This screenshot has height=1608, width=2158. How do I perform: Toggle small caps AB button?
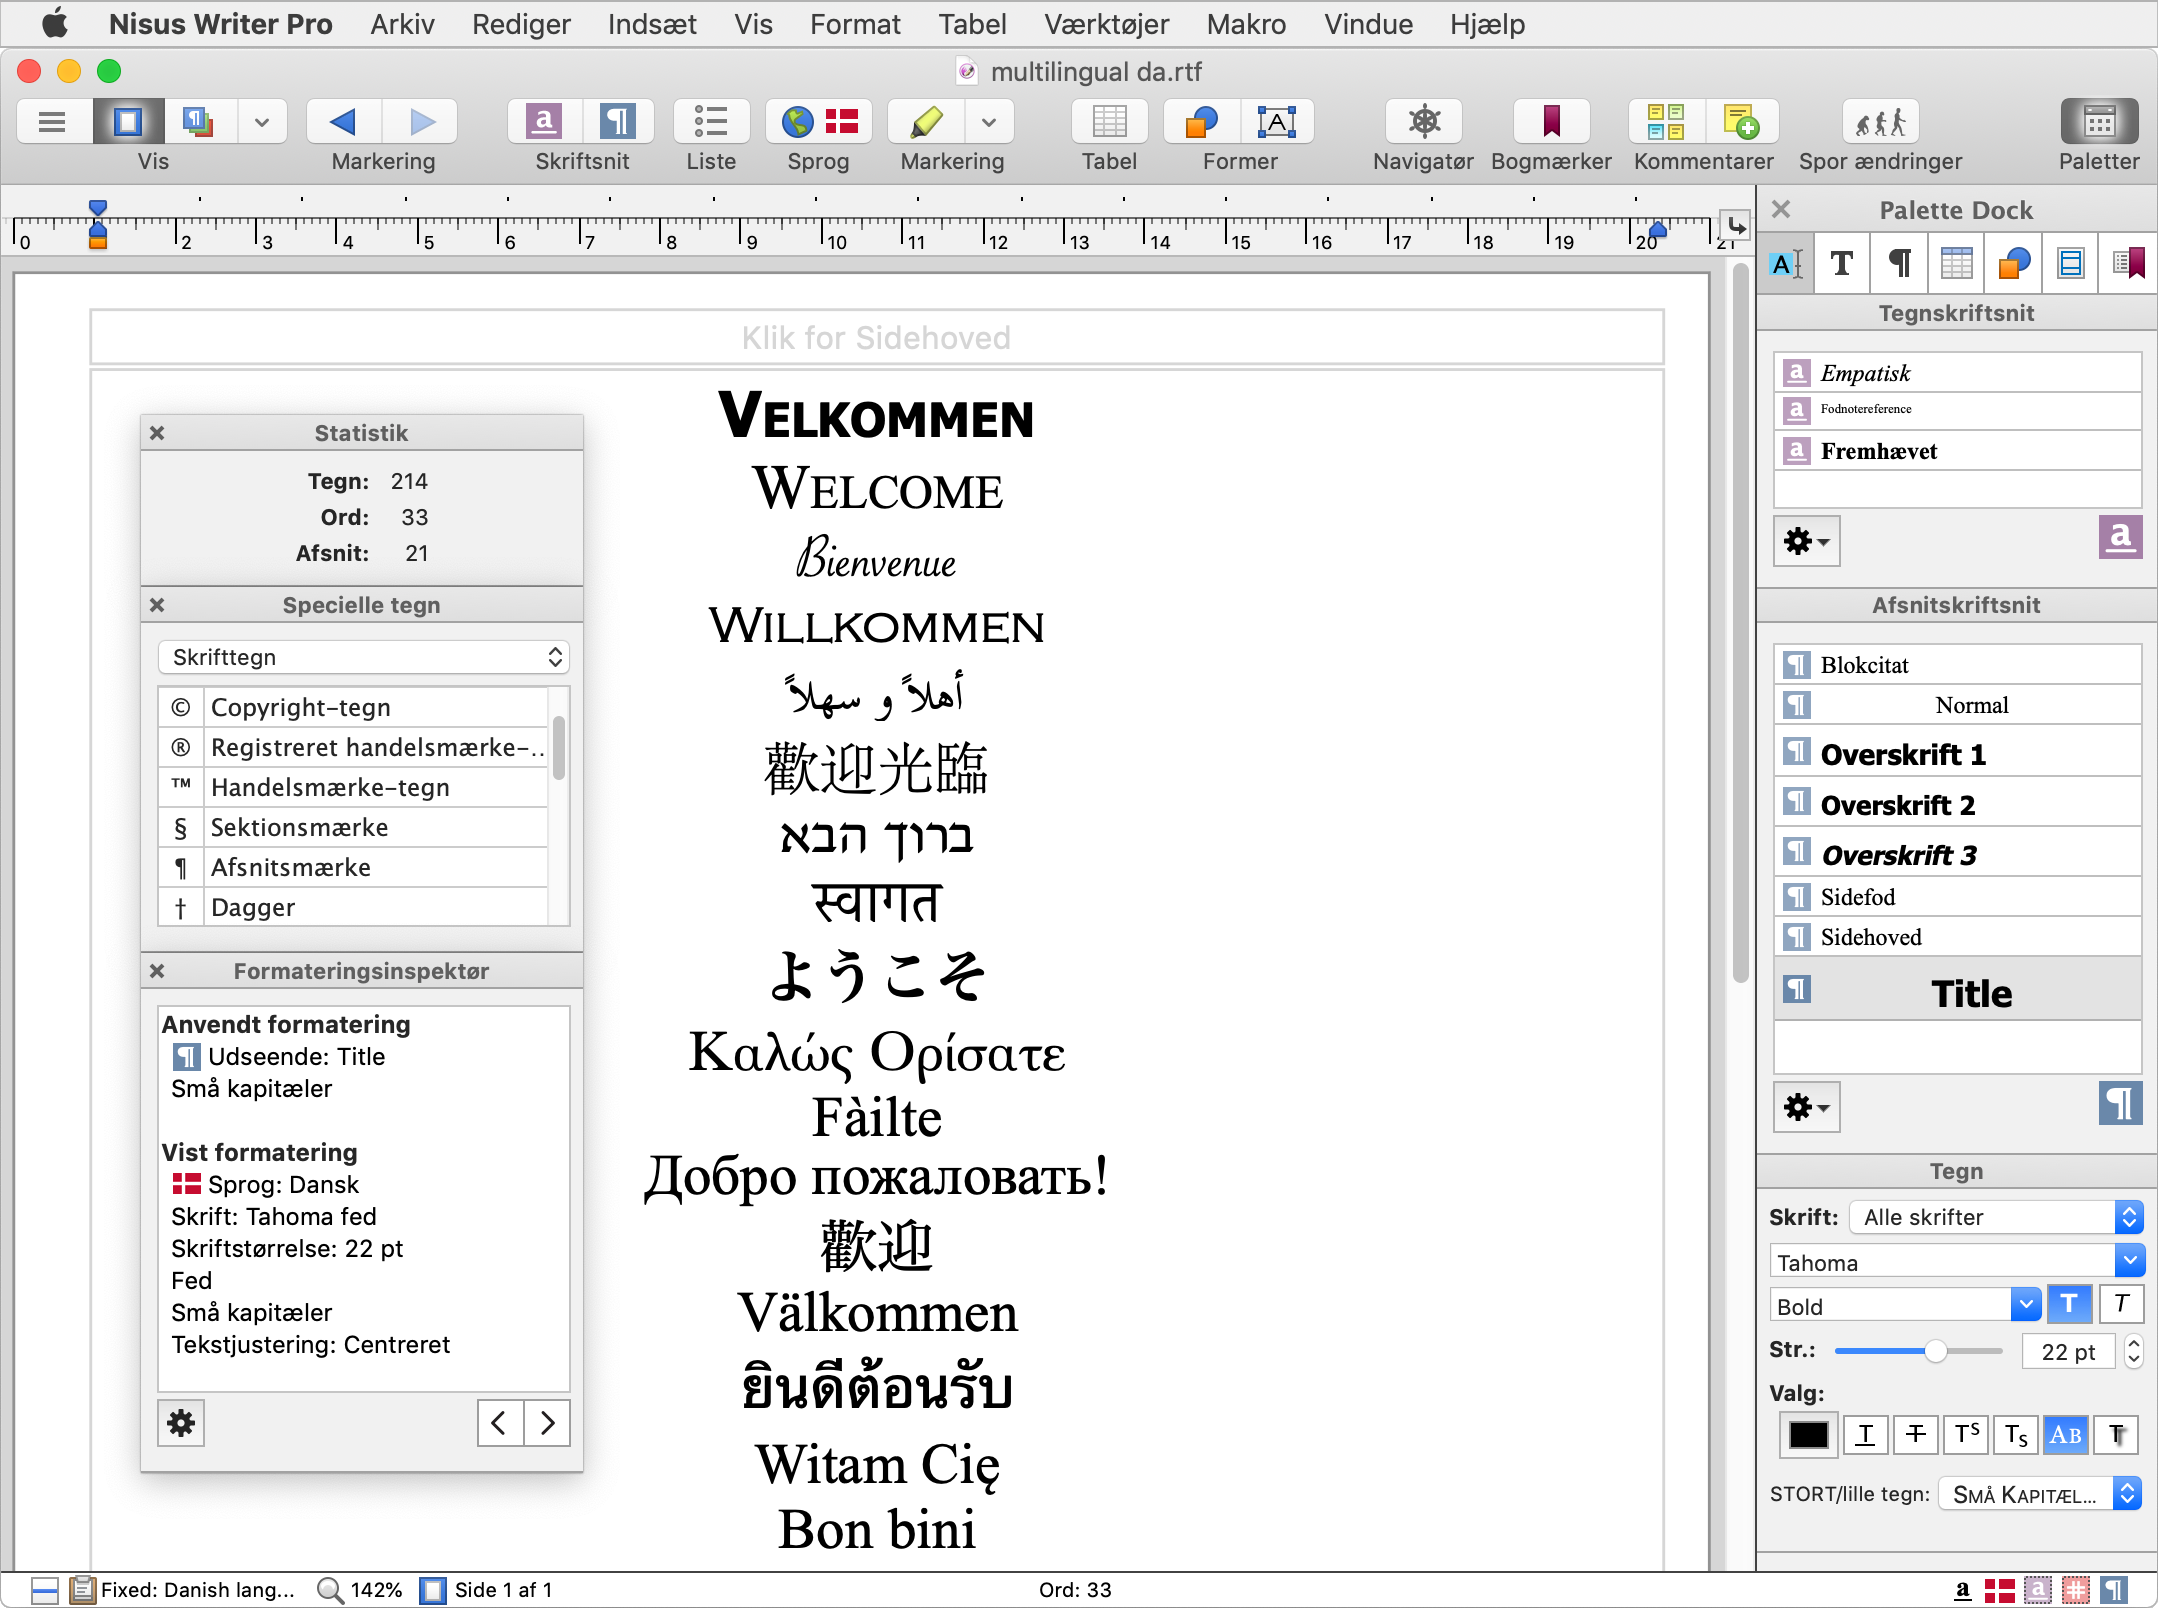[x=2066, y=1435]
